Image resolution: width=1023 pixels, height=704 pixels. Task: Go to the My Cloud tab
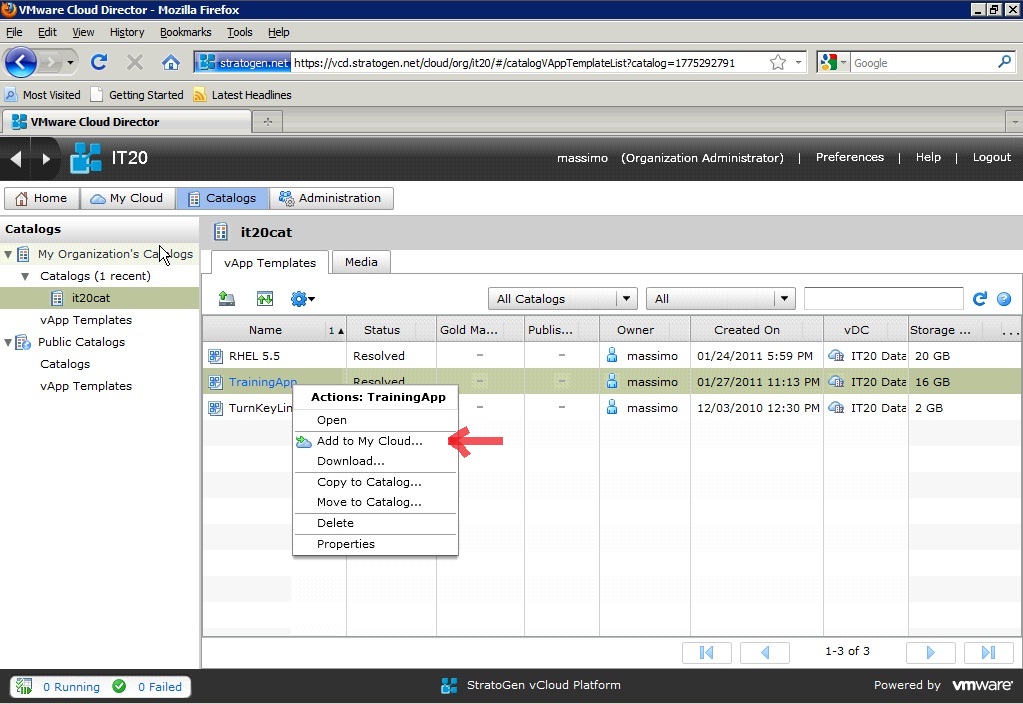[128, 198]
